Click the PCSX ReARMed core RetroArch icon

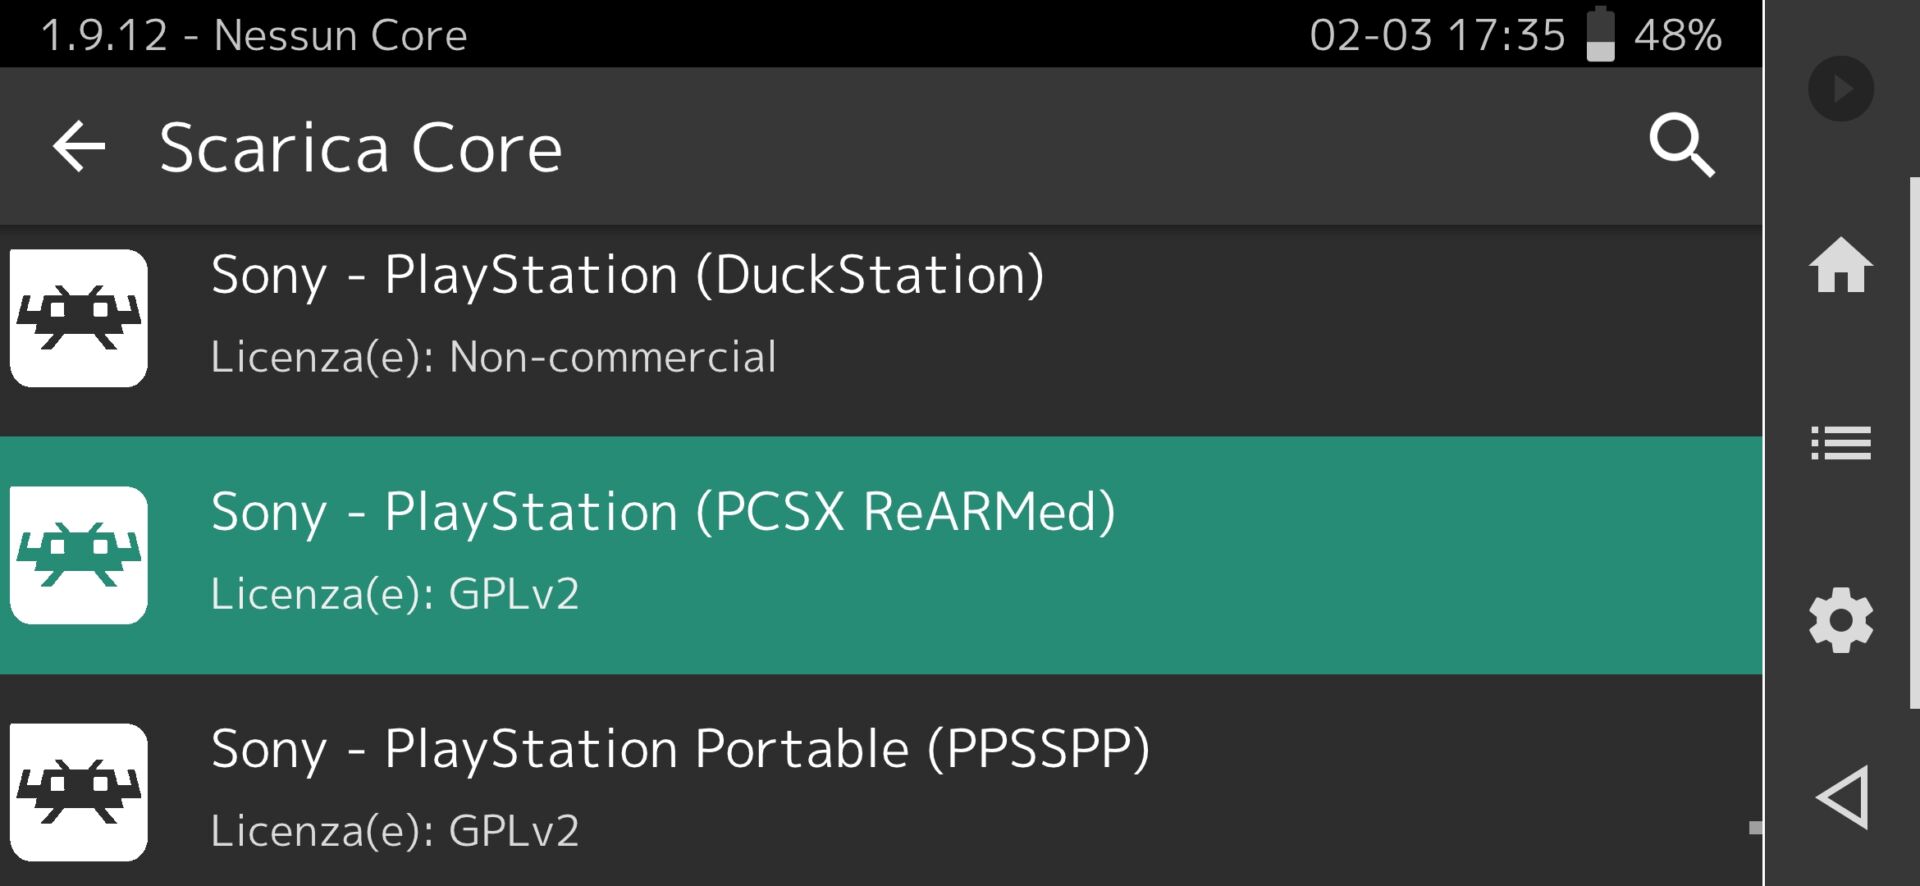click(x=79, y=555)
